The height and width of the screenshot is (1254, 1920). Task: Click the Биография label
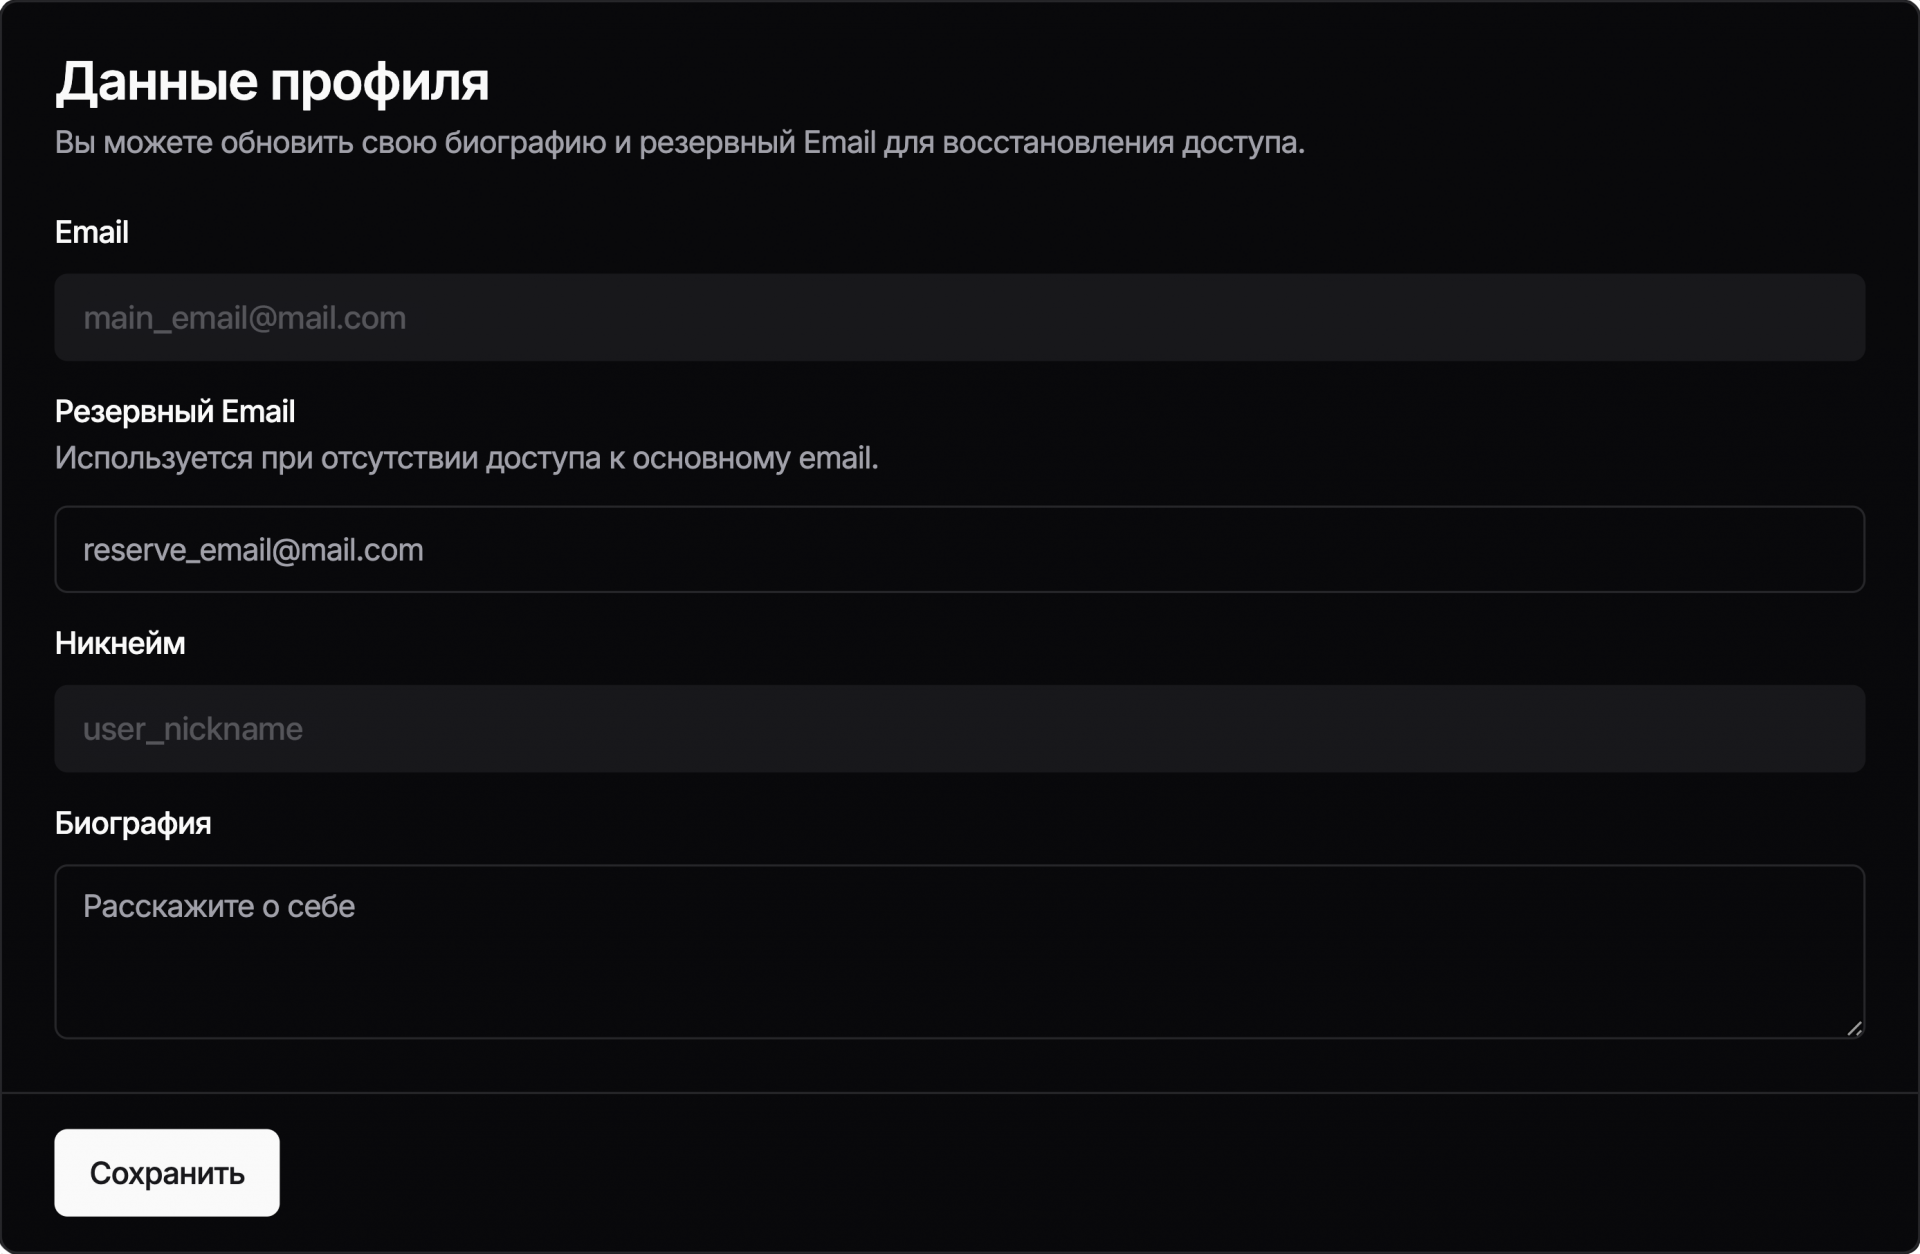[x=132, y=823]
